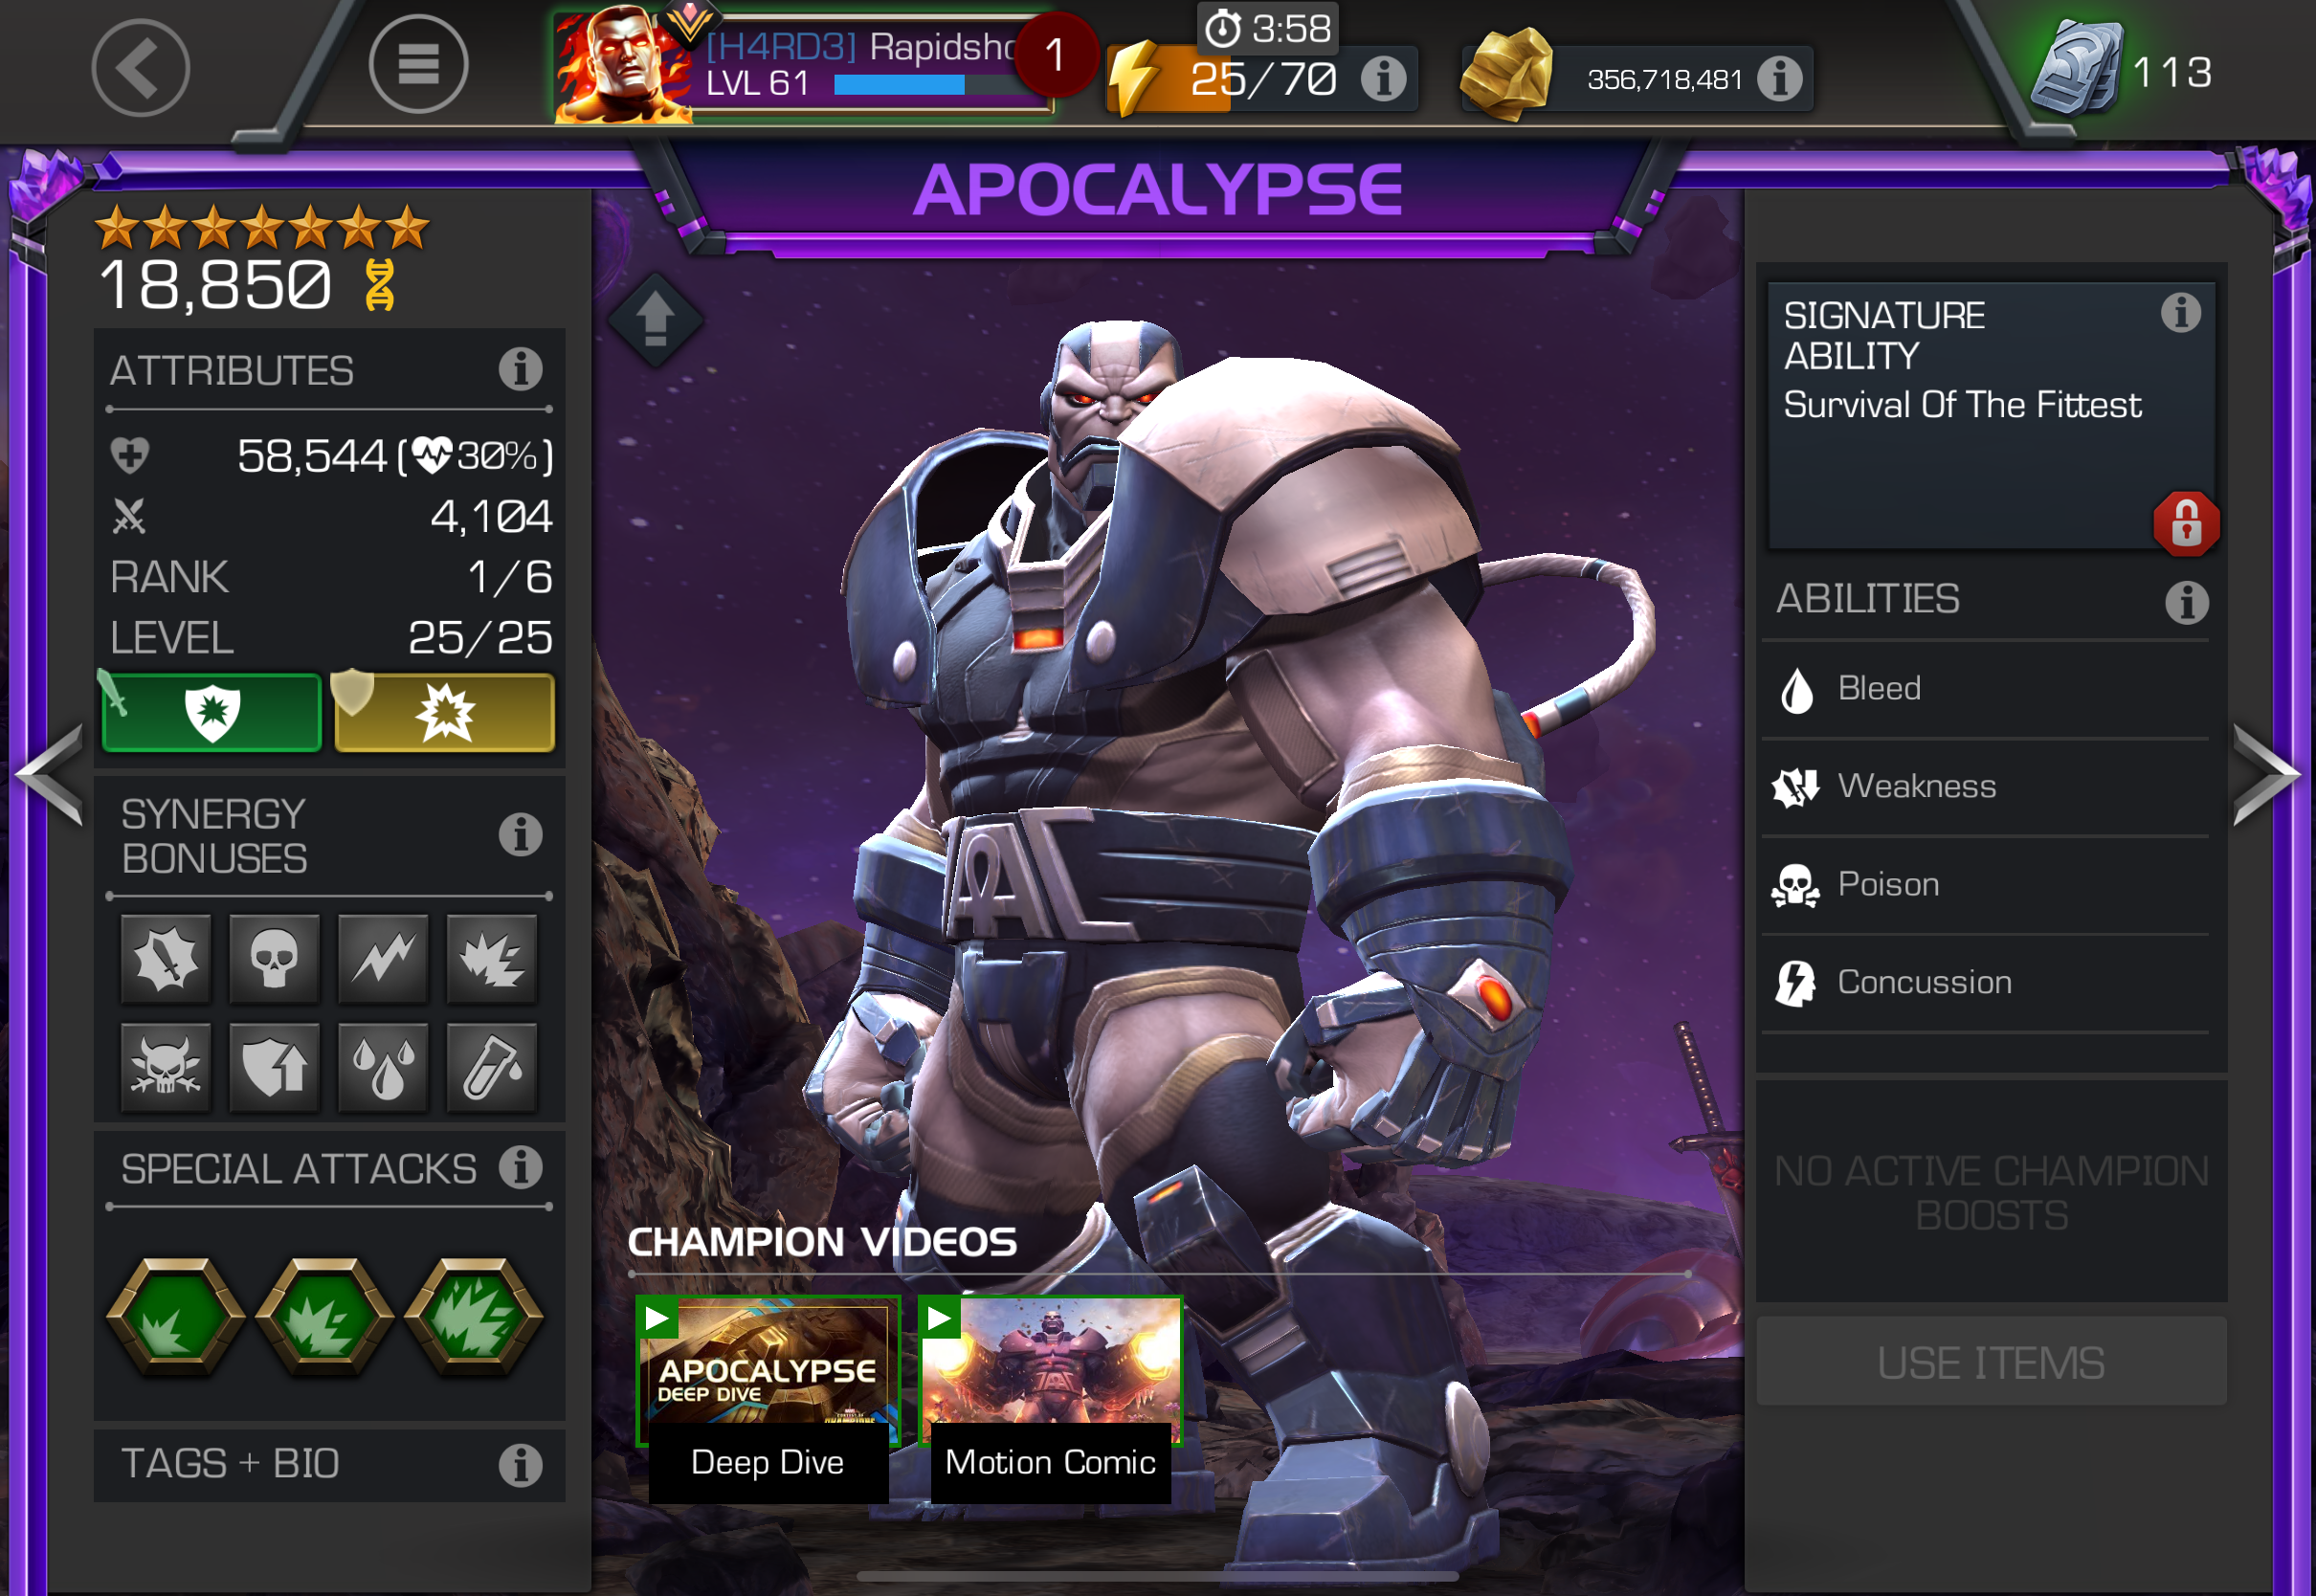
Task: Open the energy info icon
Action: pyautogui.click(x=1384, y=78)
